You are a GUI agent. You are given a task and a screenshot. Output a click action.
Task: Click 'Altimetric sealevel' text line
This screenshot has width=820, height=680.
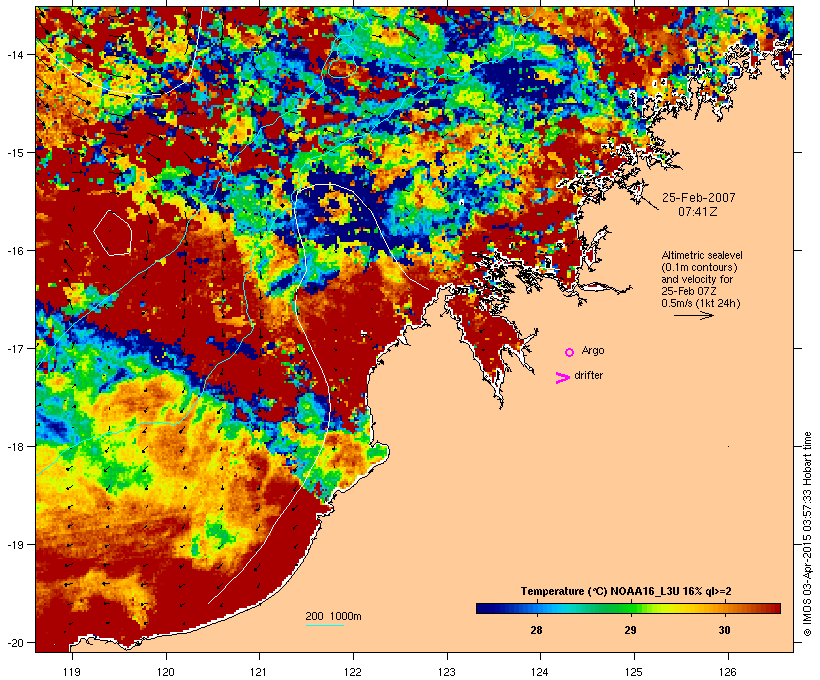click(702, 255)
